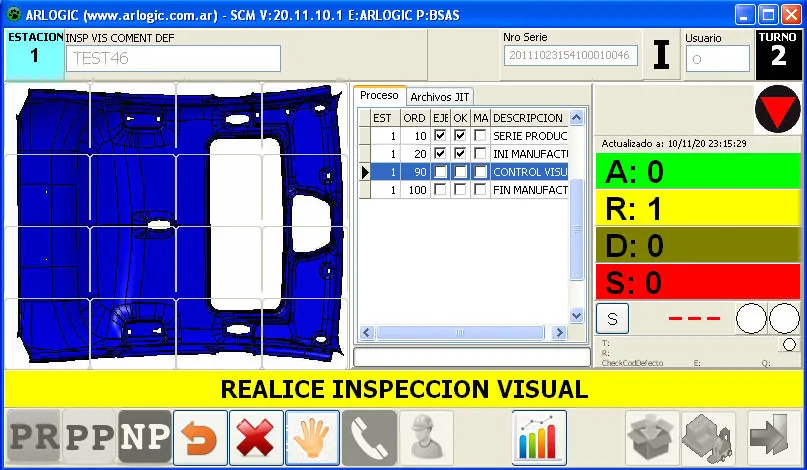This screenshot has height=470, width=807.
Task: Check OK box for CONTROL VISU row
Action: point(461,171)
